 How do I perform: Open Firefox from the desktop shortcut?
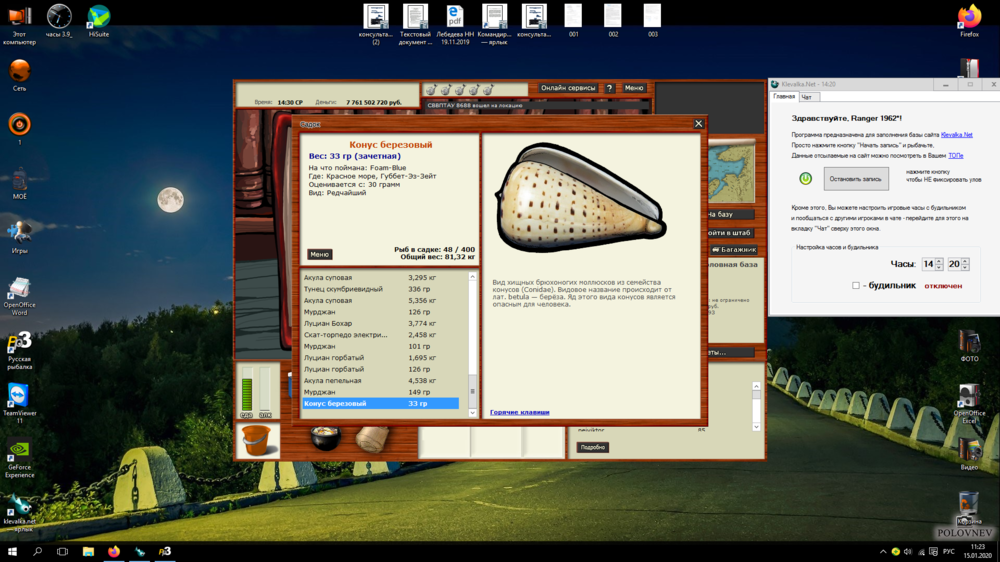click(968, 18)
